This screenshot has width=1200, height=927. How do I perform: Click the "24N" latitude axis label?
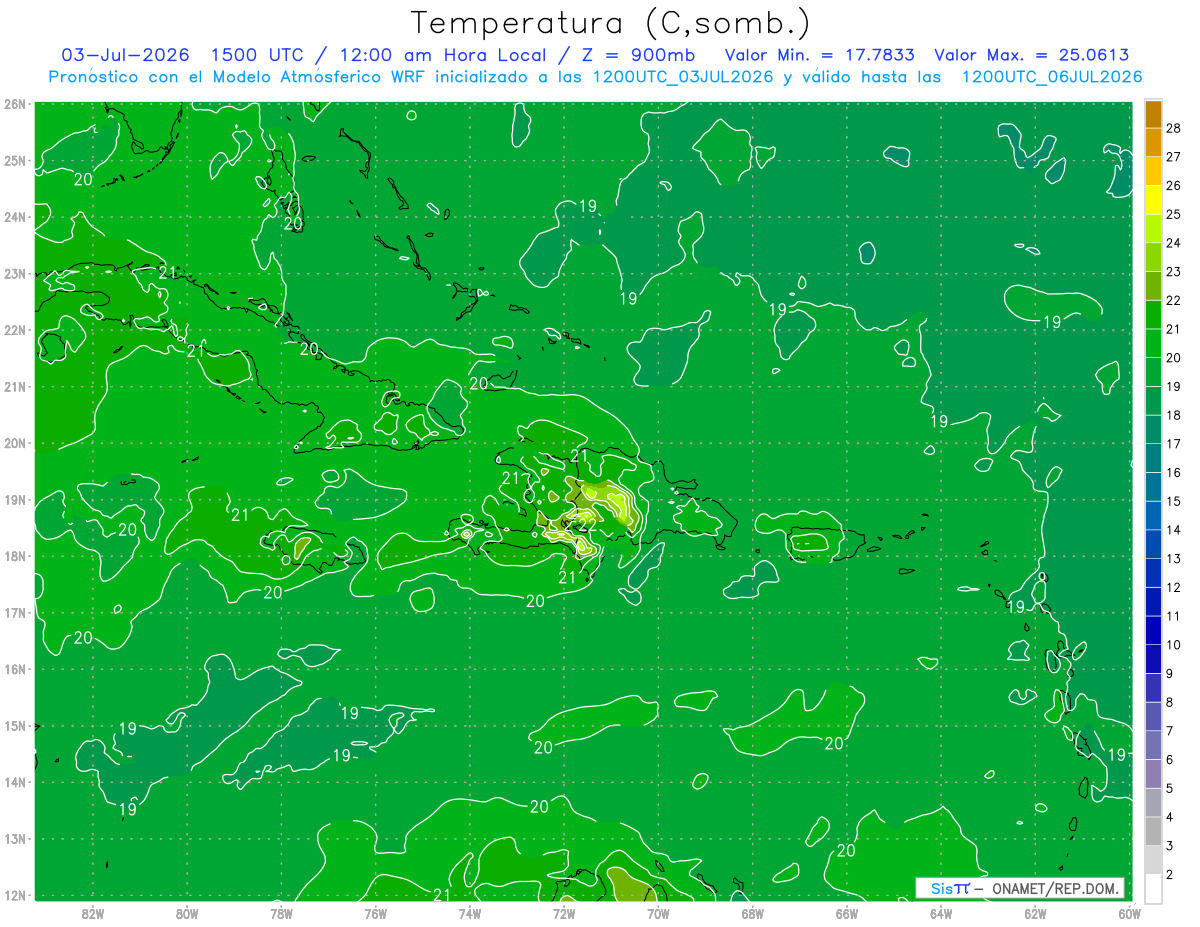tap(15, 217)
